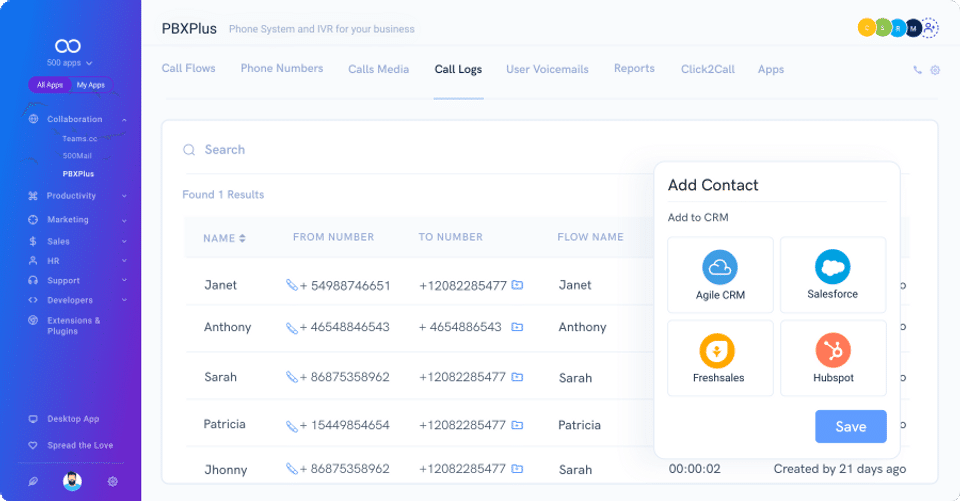Expand the Sales section
The width and height of the screenshot is (960, 501).
click(124, 241)
